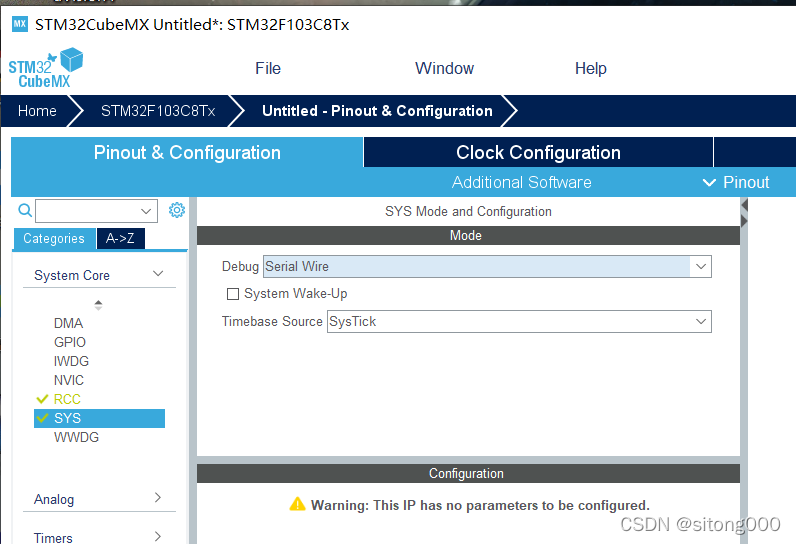Image resolution: width=796 pixels, height=544 pixels.
Task: Click the STM32CubeMX logo icon
Action: (46, 68)
